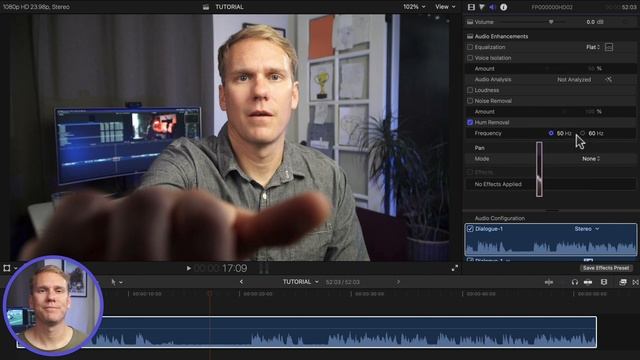Viewport: 640px width, 360px height.
Task: Click the orange playhead on timeline ruler
Action: [x=210, y=293]
